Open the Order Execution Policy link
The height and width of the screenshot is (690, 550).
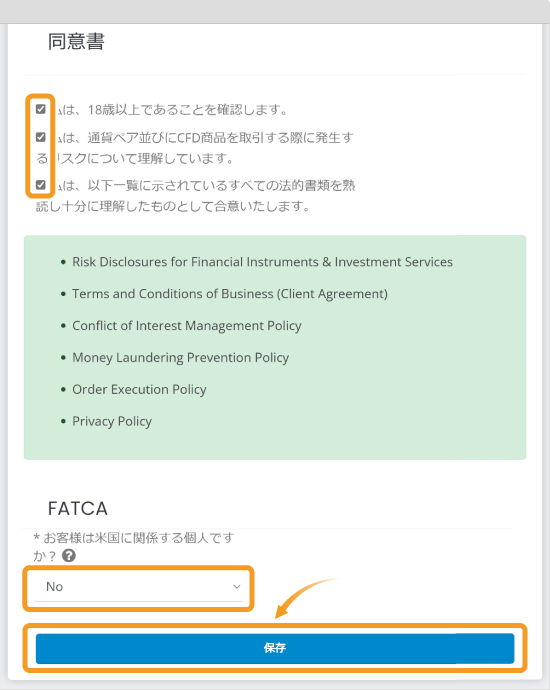[139, 389]
